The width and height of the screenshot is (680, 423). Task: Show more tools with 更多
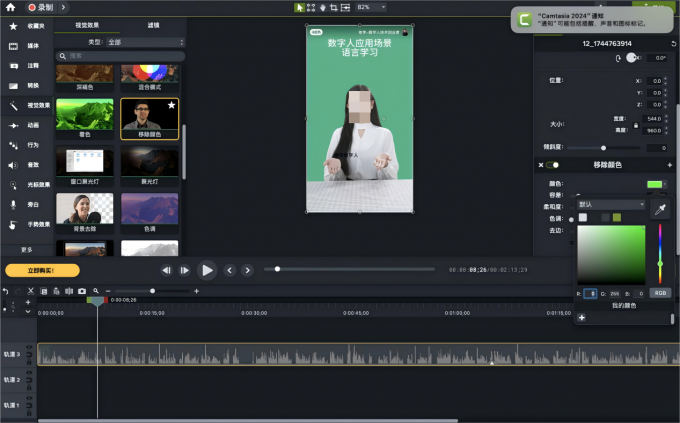pyautogui.click(x=27, y=250)
